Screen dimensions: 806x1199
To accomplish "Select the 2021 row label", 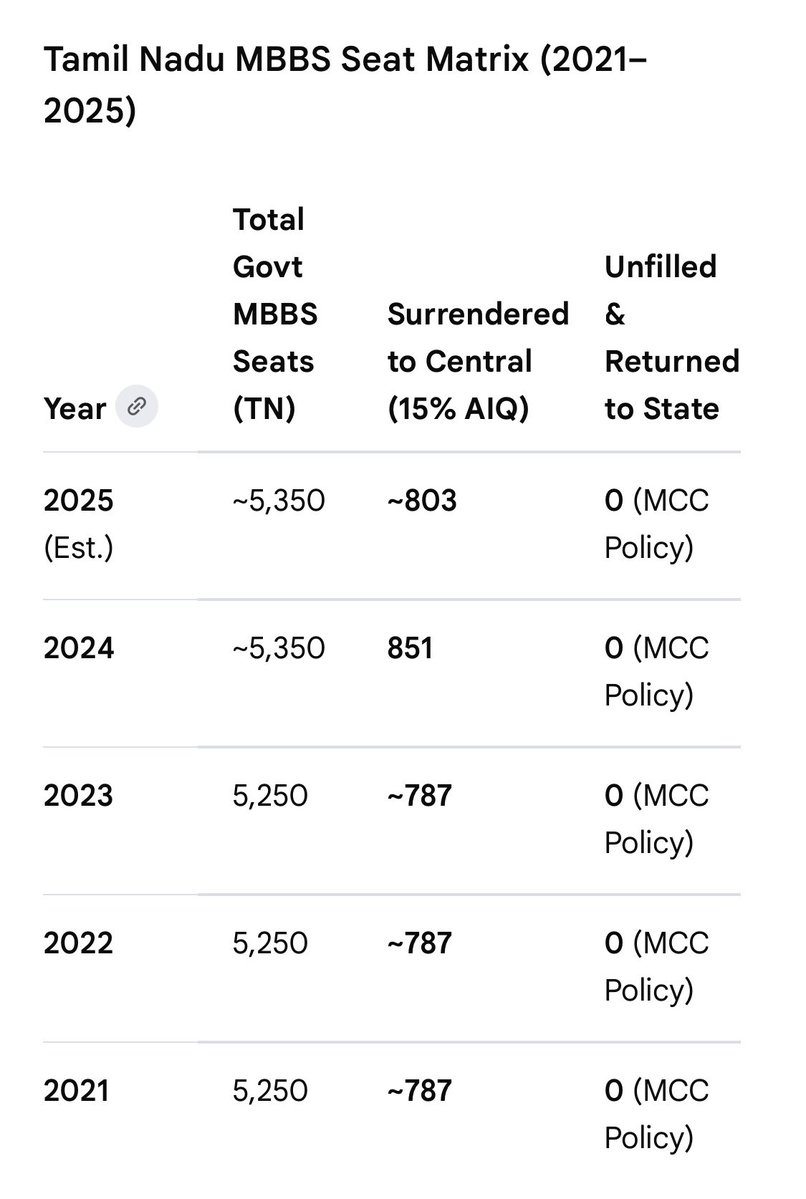I will (76, 1090).
